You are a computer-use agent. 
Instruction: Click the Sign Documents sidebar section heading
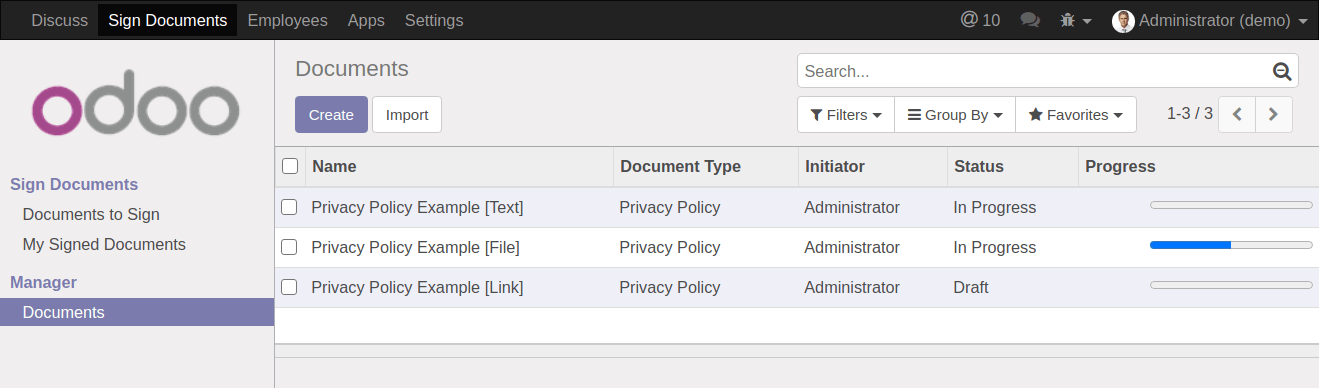click(x=74, y=184)
